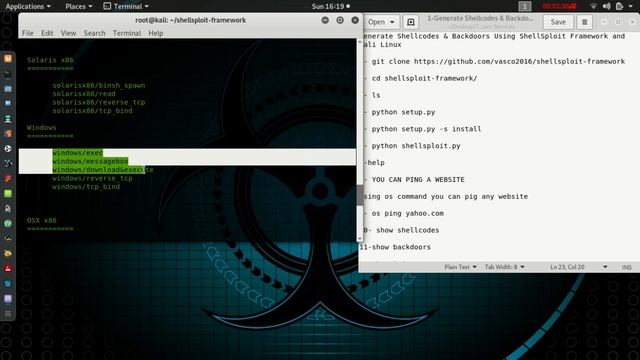Open the Places menu in top bar
This screenshot has height=360, width=640.
click(79, 6)
